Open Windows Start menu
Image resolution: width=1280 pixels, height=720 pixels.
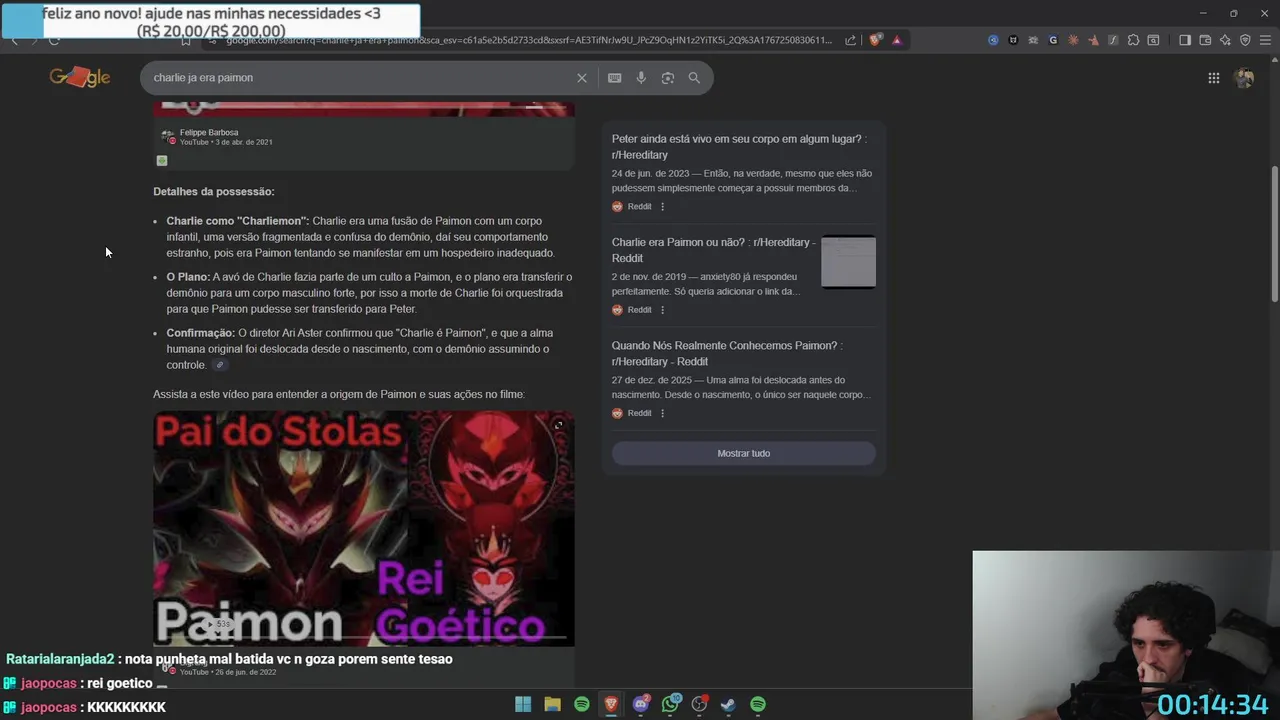coord(523,704)
